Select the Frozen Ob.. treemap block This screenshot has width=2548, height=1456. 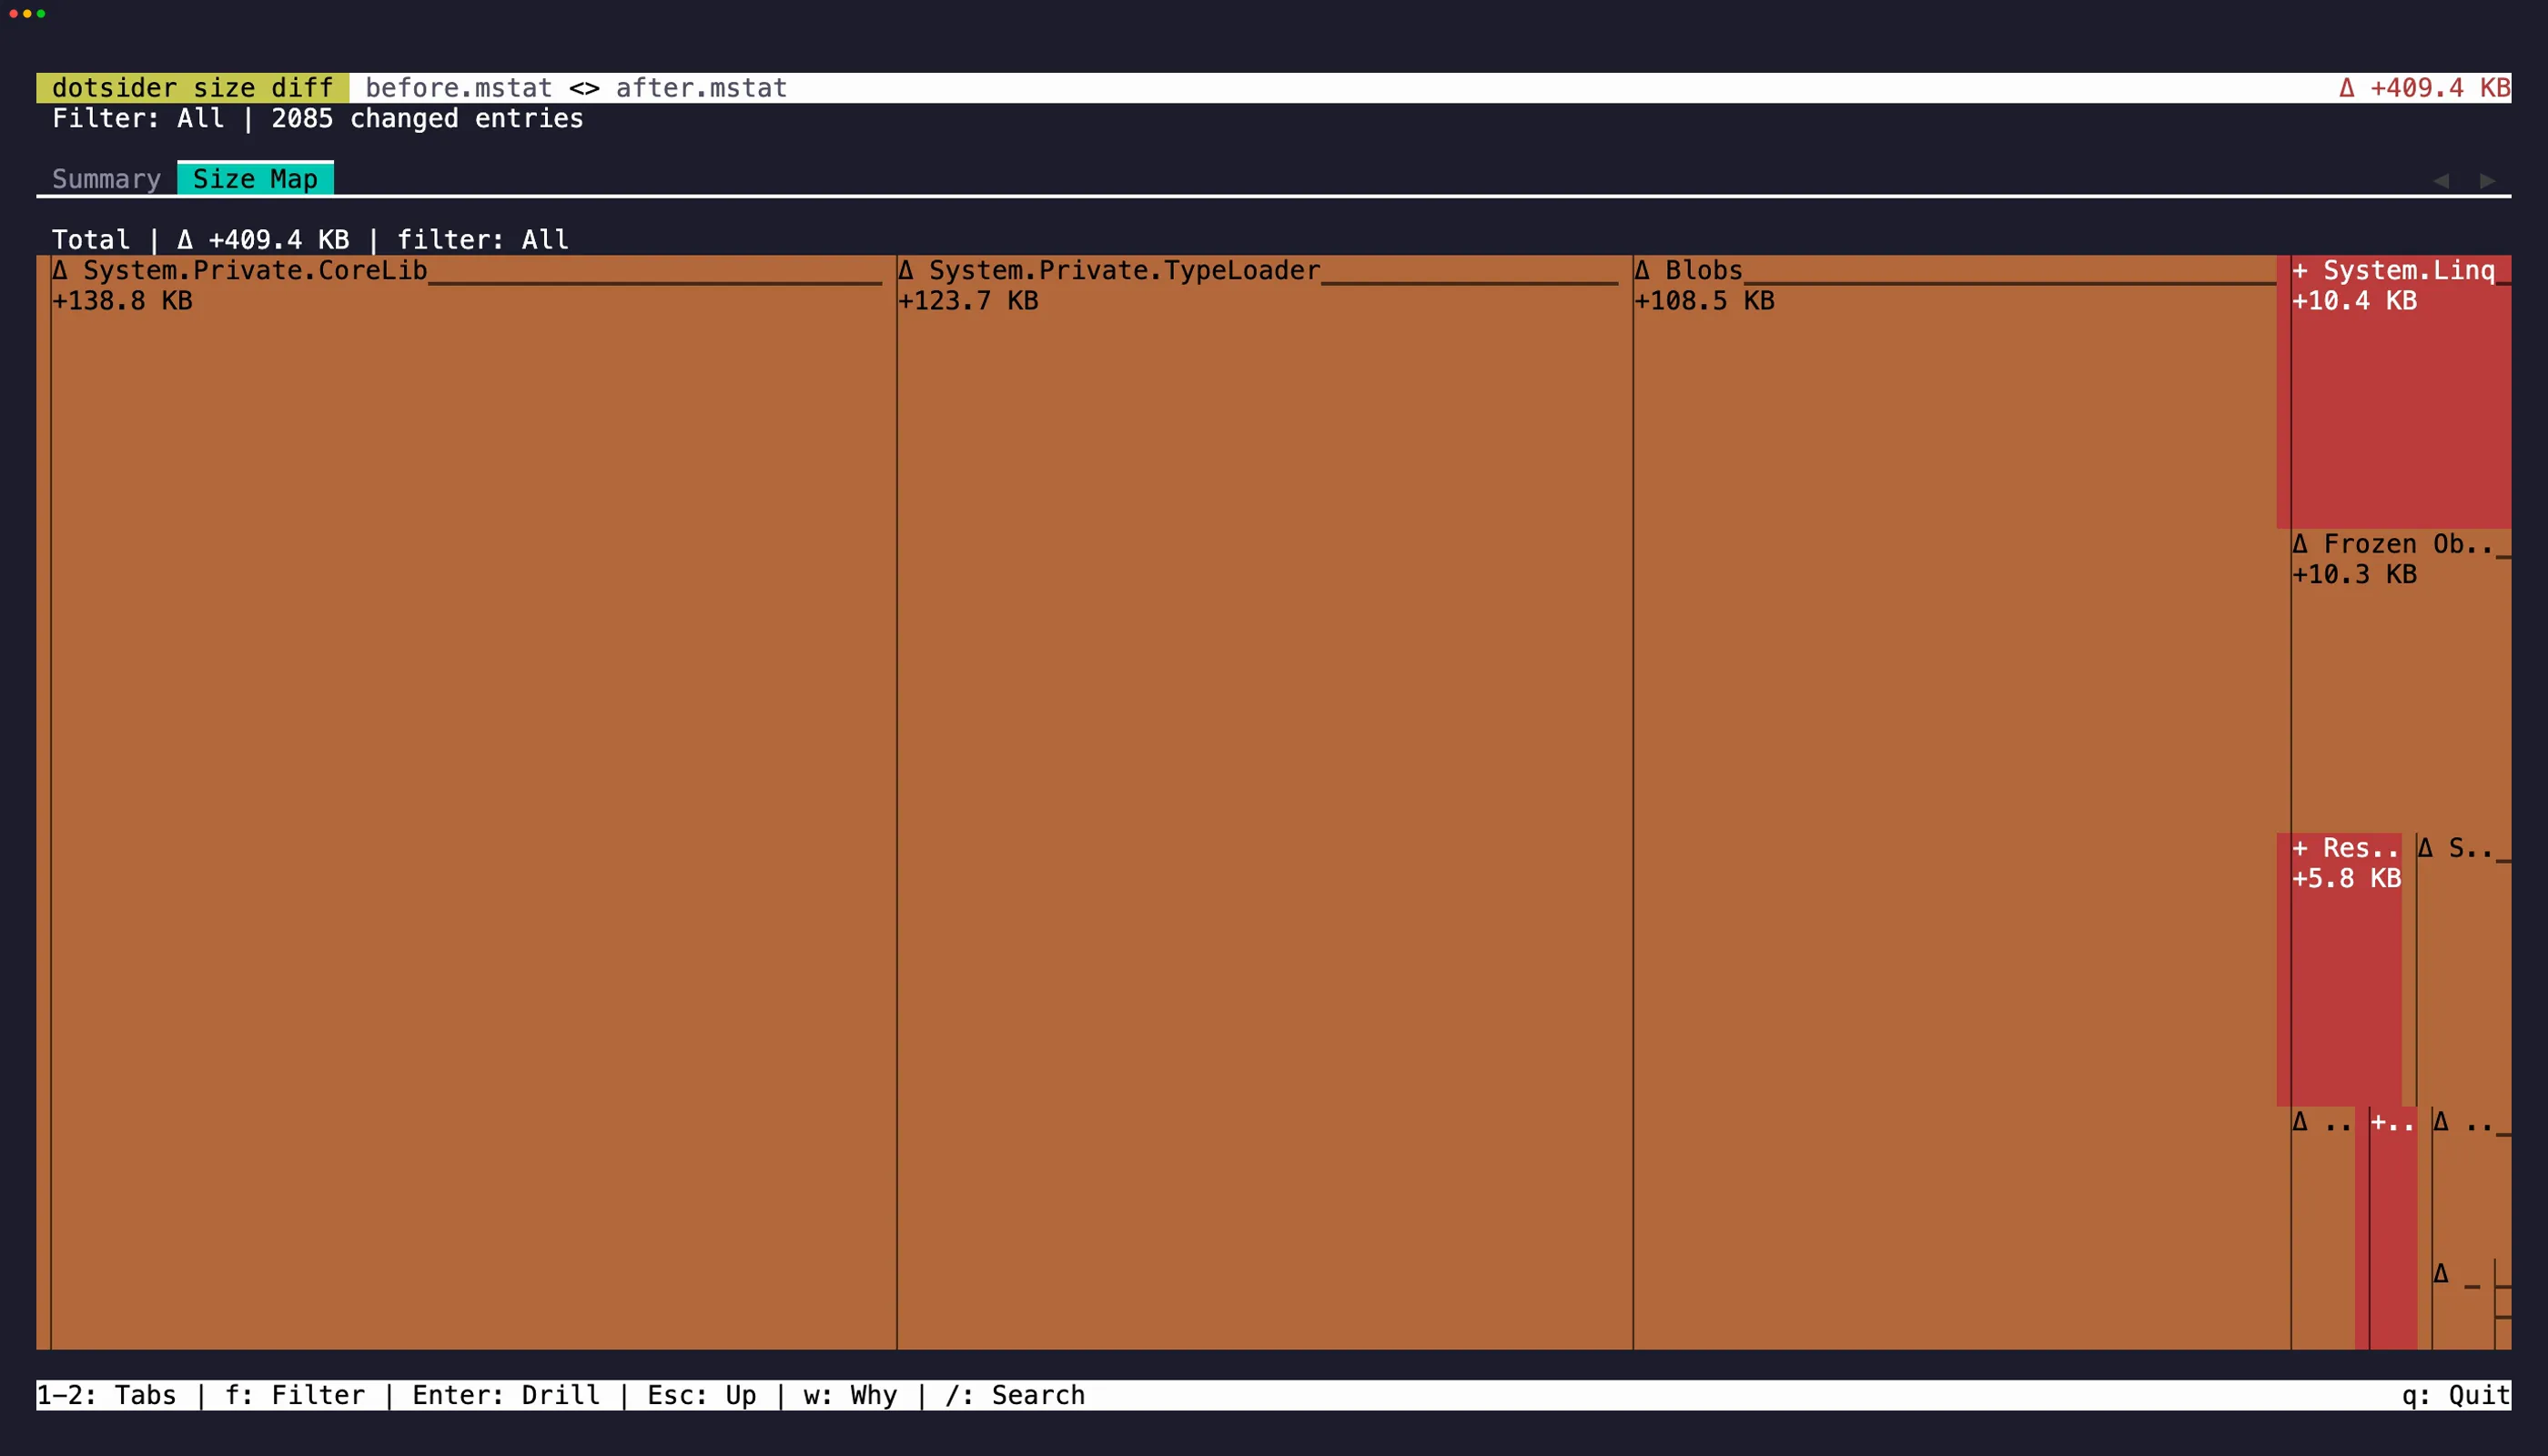click(x=2394, y=680)
